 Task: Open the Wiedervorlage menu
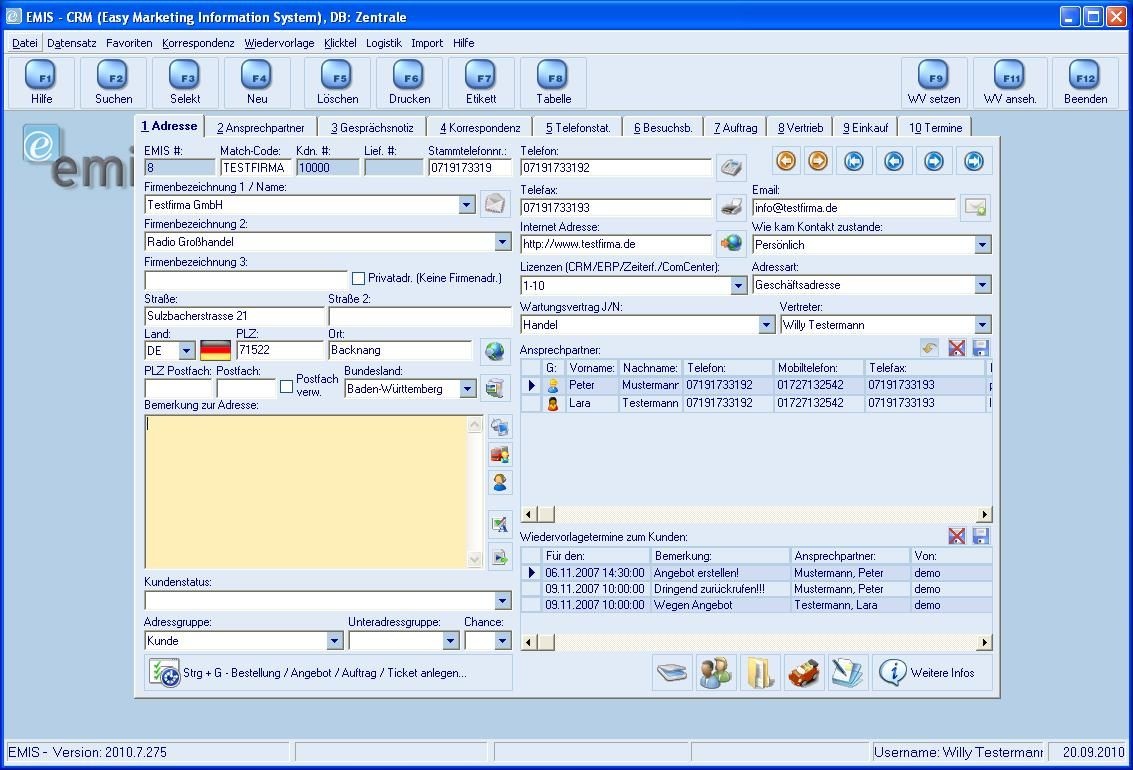point(279,43)
